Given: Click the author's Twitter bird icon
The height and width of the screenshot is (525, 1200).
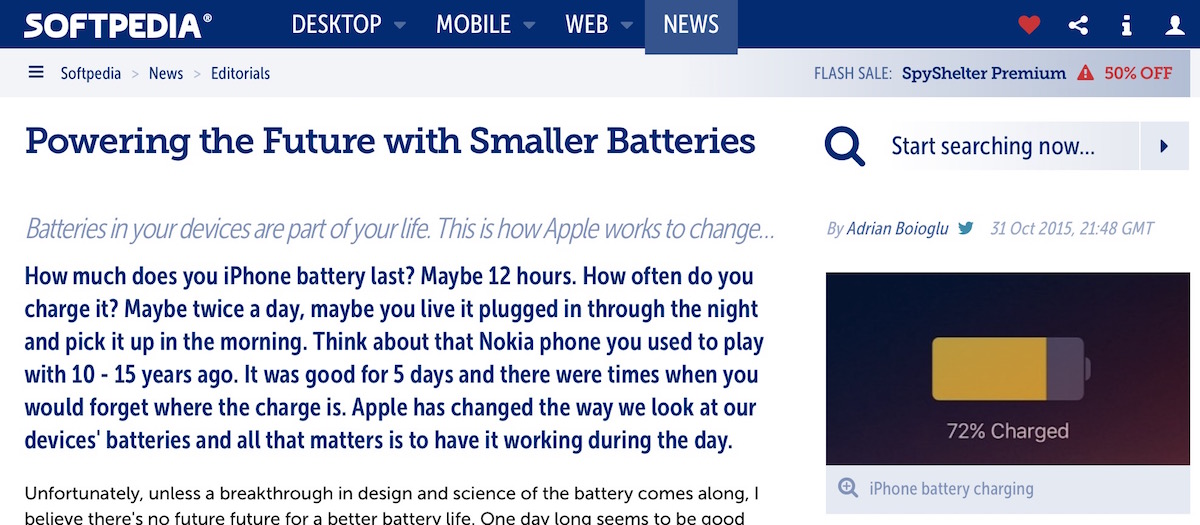Looking at the screenshot, I should [x=966, y=229].
